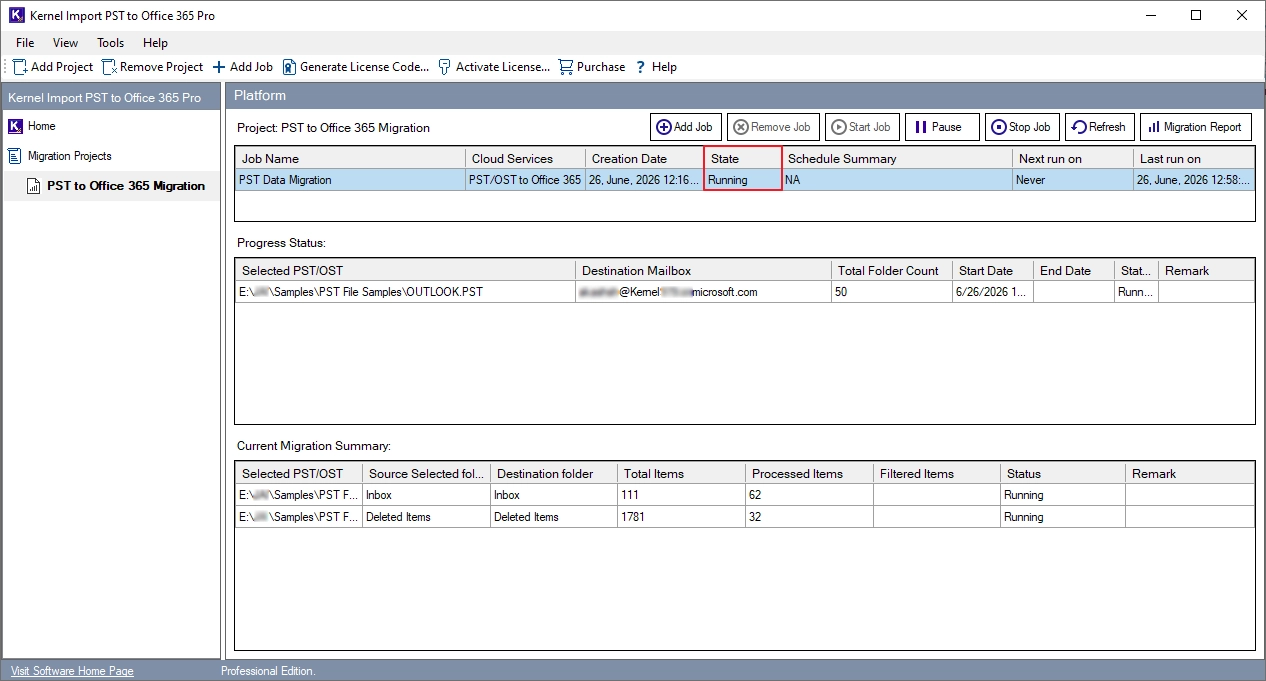The width and height of the screenshot is (1266, 681).
Task: Open the View menu
Action: [x=66, y=43]
